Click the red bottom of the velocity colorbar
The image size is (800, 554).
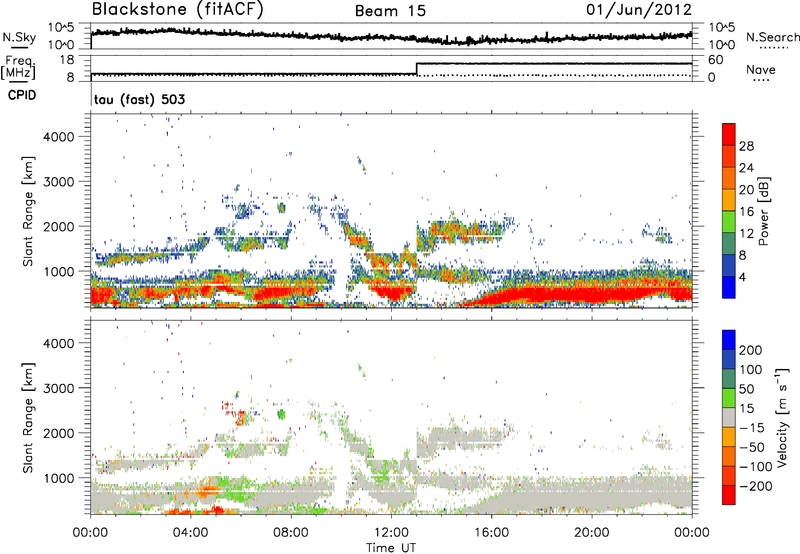729,495
